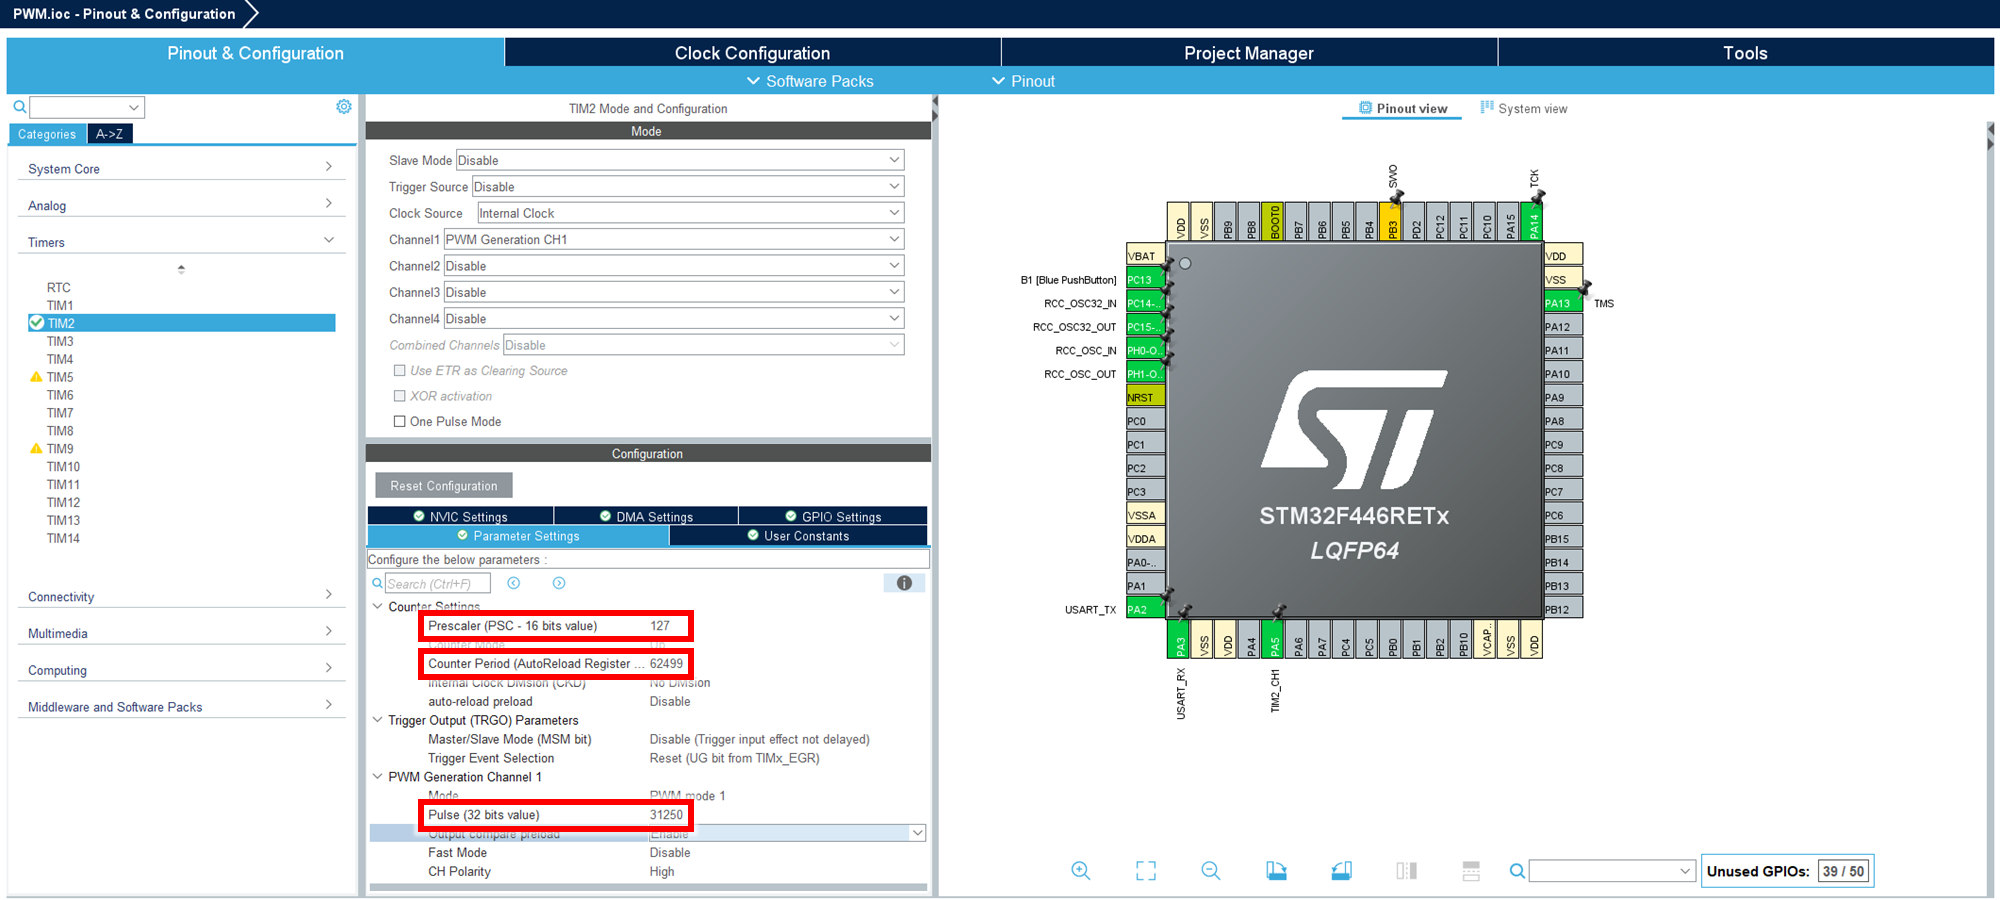
Task: Collapse PWM Generation Channel 1 group
Action: [377, 776]
